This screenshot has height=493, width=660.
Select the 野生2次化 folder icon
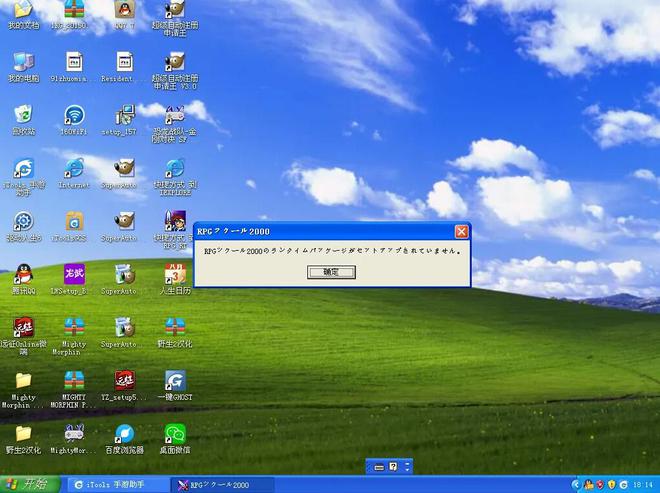[24, 439]
